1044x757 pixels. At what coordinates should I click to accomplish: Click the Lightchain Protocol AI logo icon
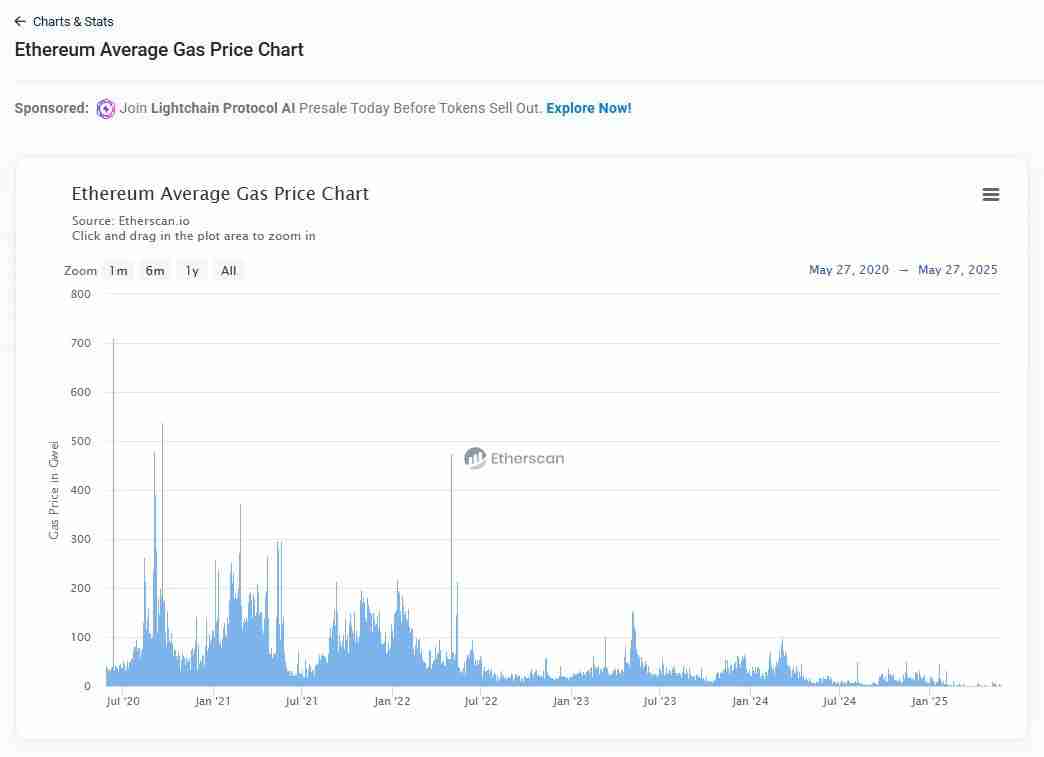106,109
